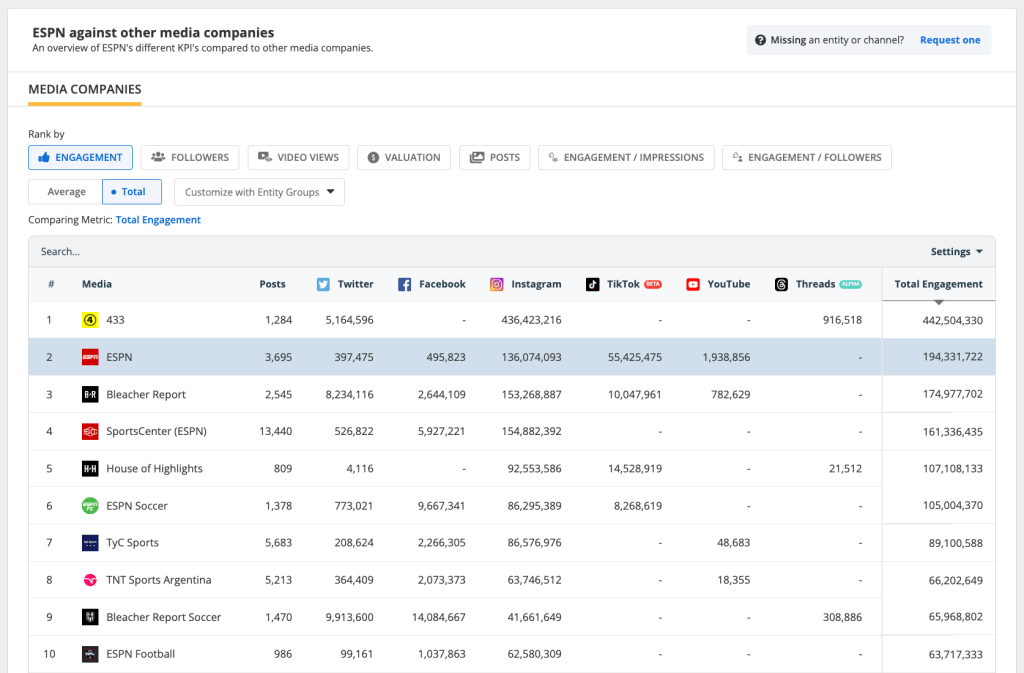This screenshot has width=1024, height=673.
Task: Select the Total option
Action: 132,192
